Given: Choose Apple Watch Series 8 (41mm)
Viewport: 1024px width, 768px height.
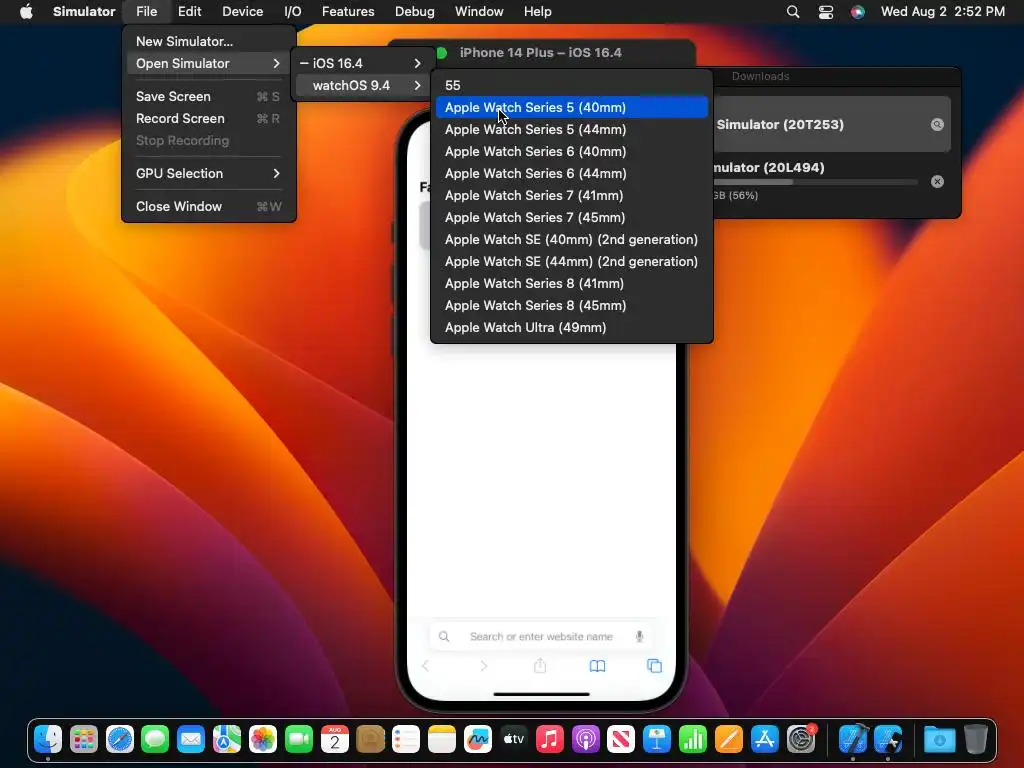Looking at the screenshot, I should click(x=571, y=284).
